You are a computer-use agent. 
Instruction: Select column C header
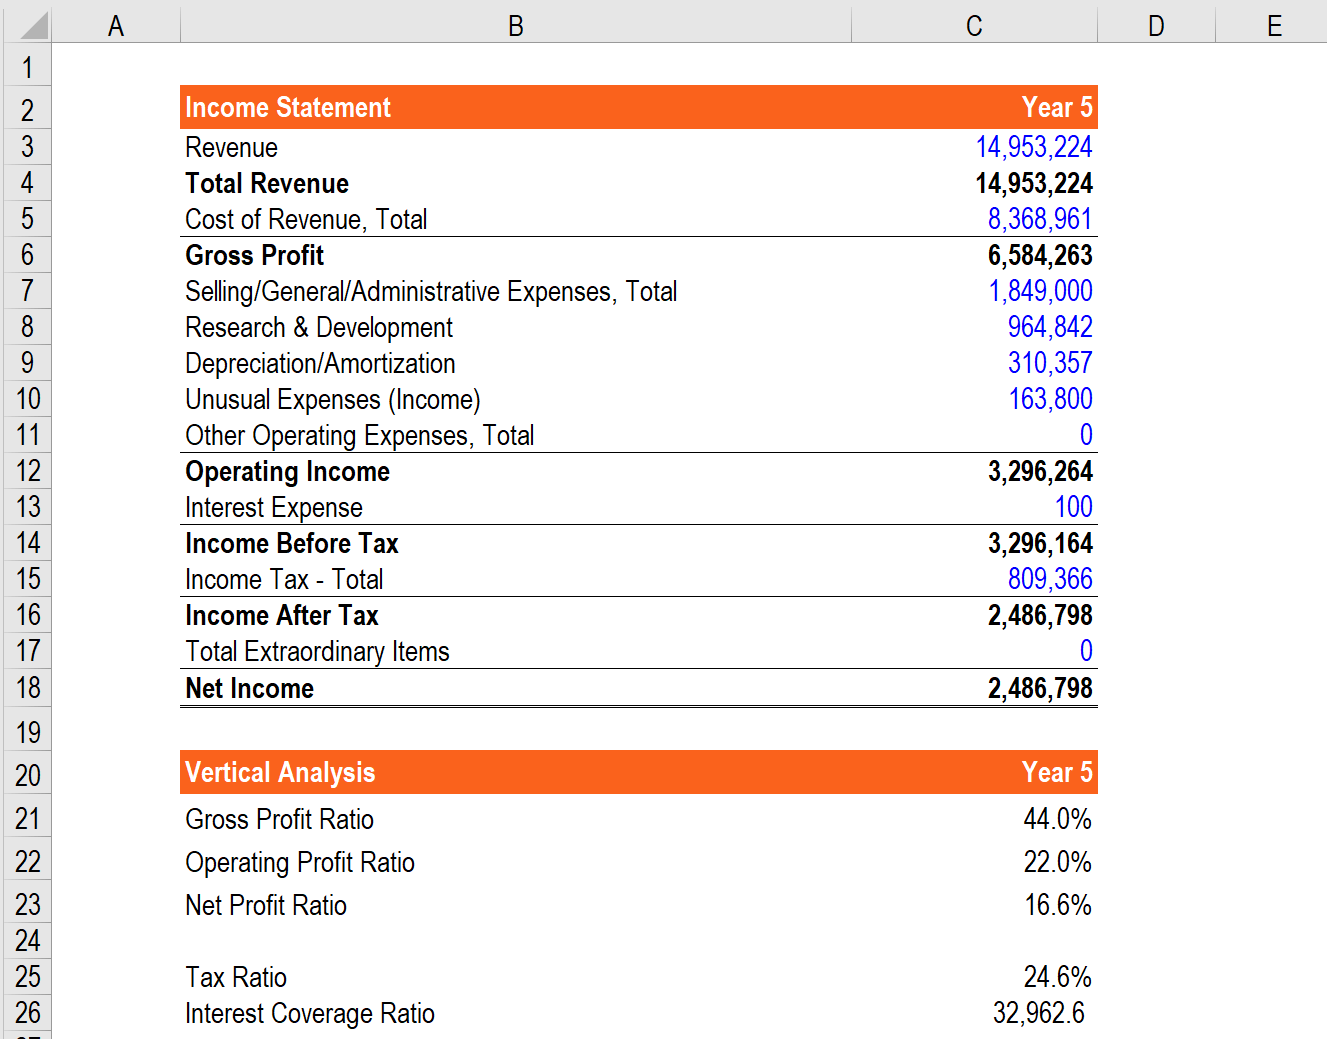coord(972,25)
